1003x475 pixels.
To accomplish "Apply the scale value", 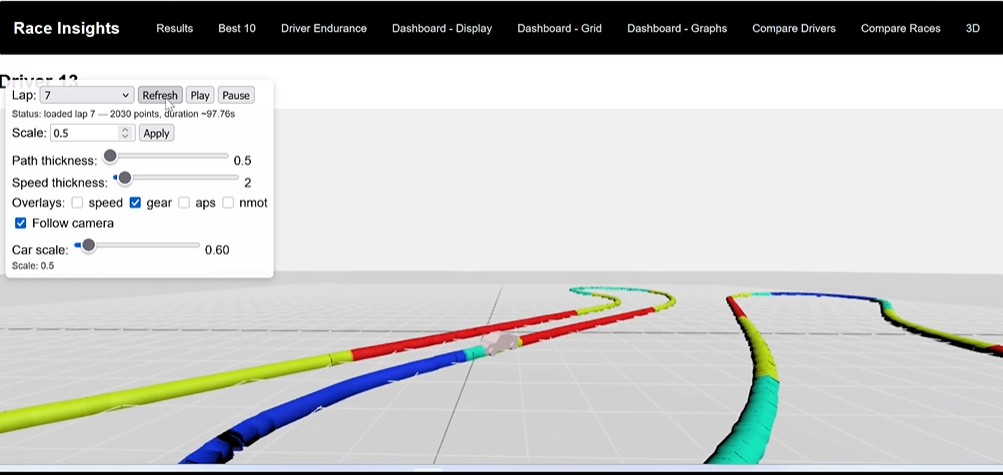I will (x=156, y=133).
